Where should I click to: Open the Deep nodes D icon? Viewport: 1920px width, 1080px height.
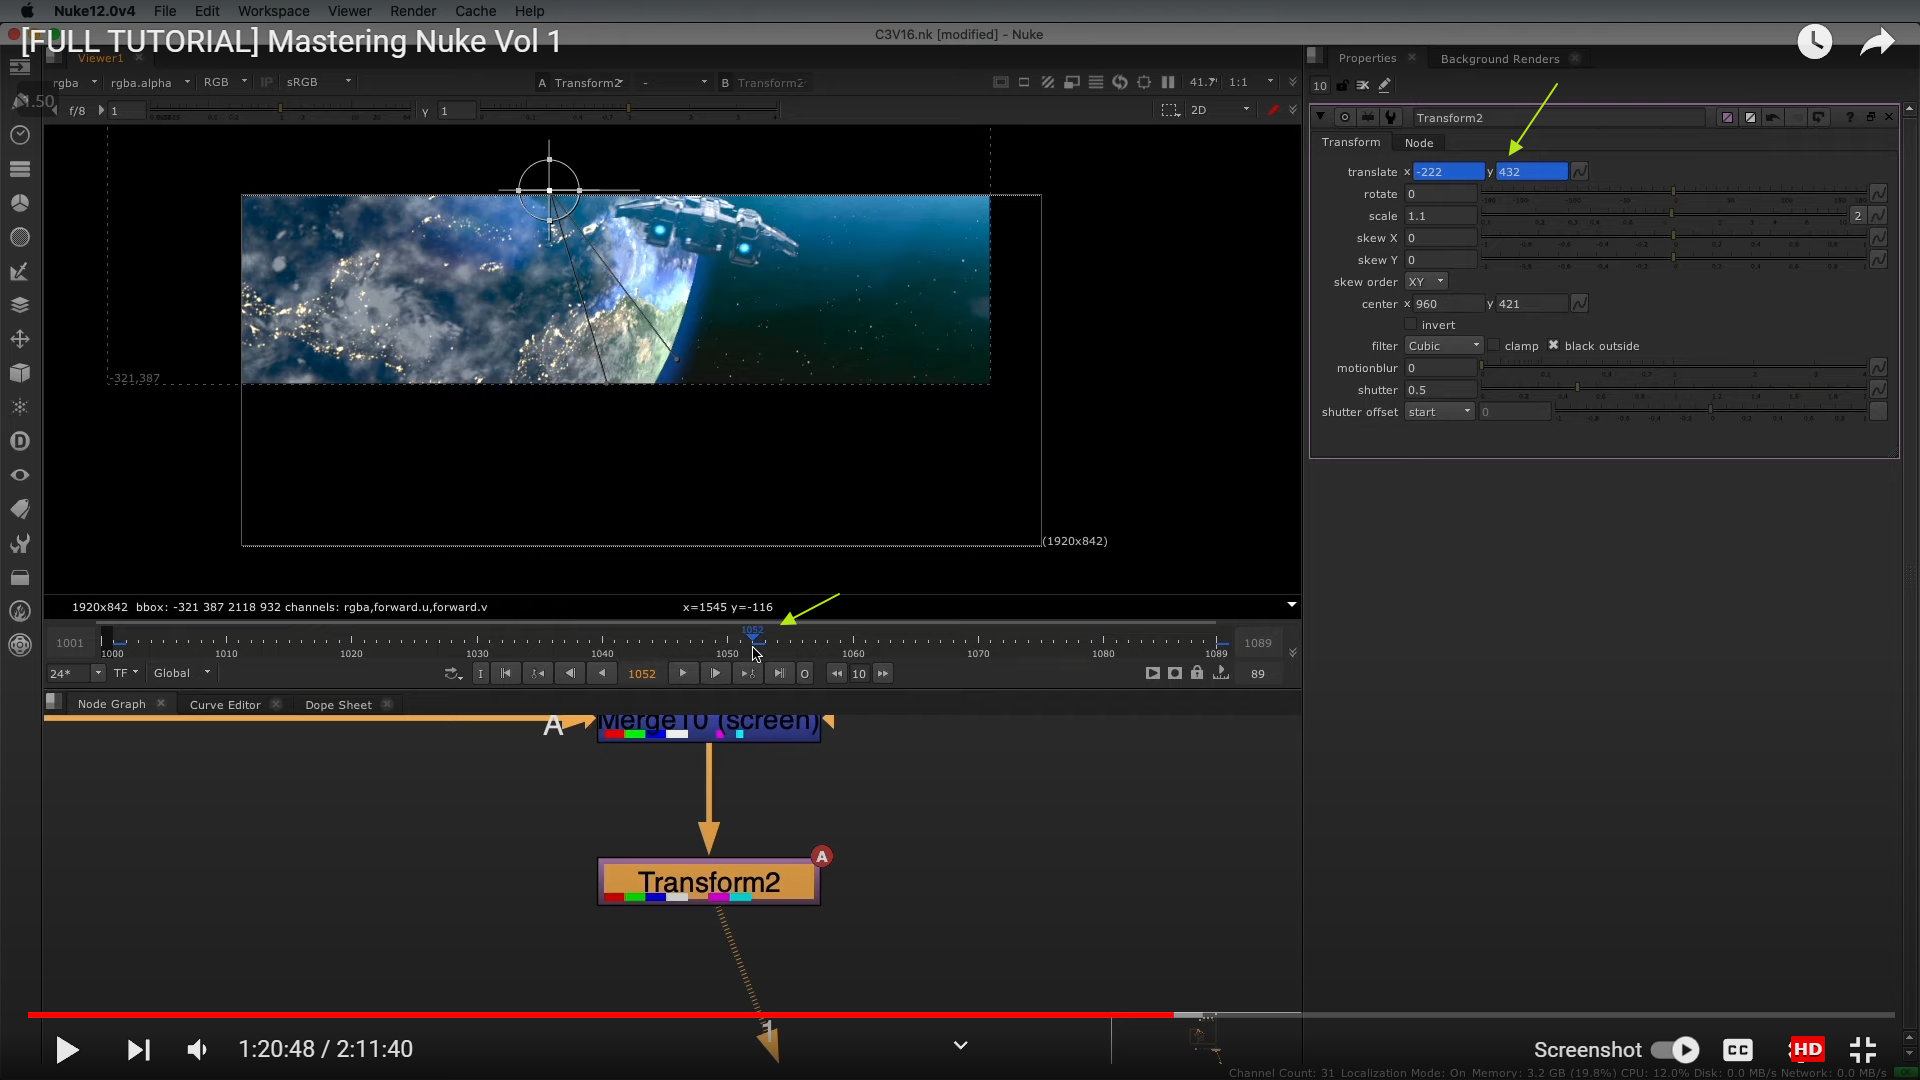coord(20,441)
